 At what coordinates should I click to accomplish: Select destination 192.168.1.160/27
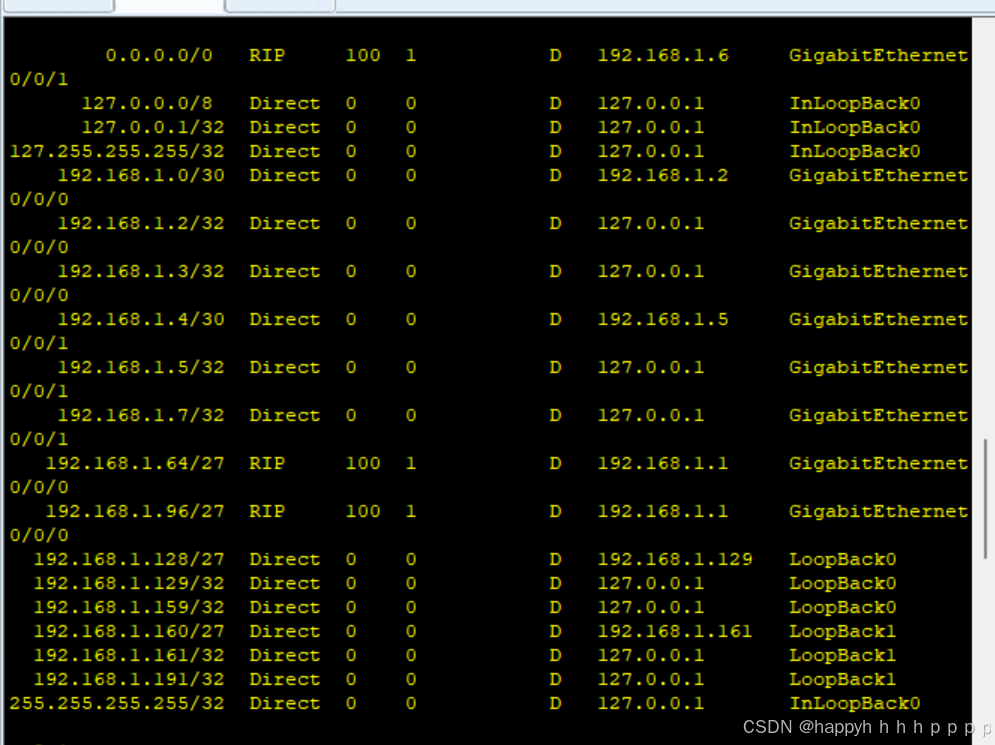pyautogui.click(x=129, y=631)
